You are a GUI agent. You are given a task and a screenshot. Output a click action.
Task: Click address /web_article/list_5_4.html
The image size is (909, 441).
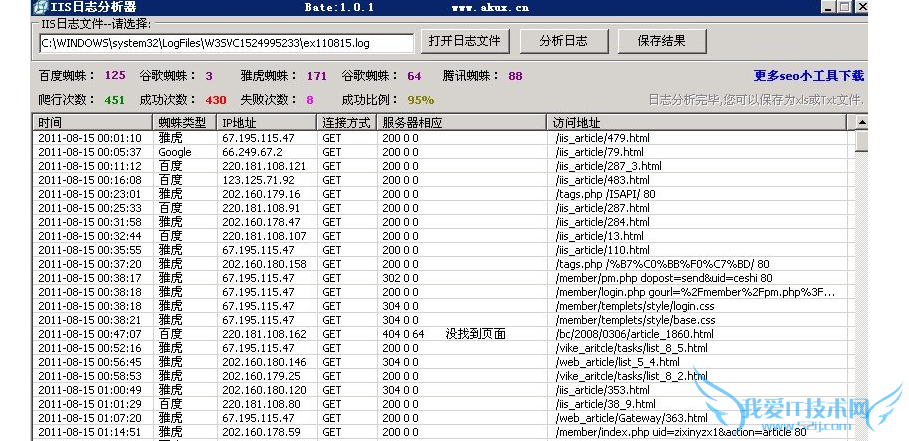pos(617,362)
